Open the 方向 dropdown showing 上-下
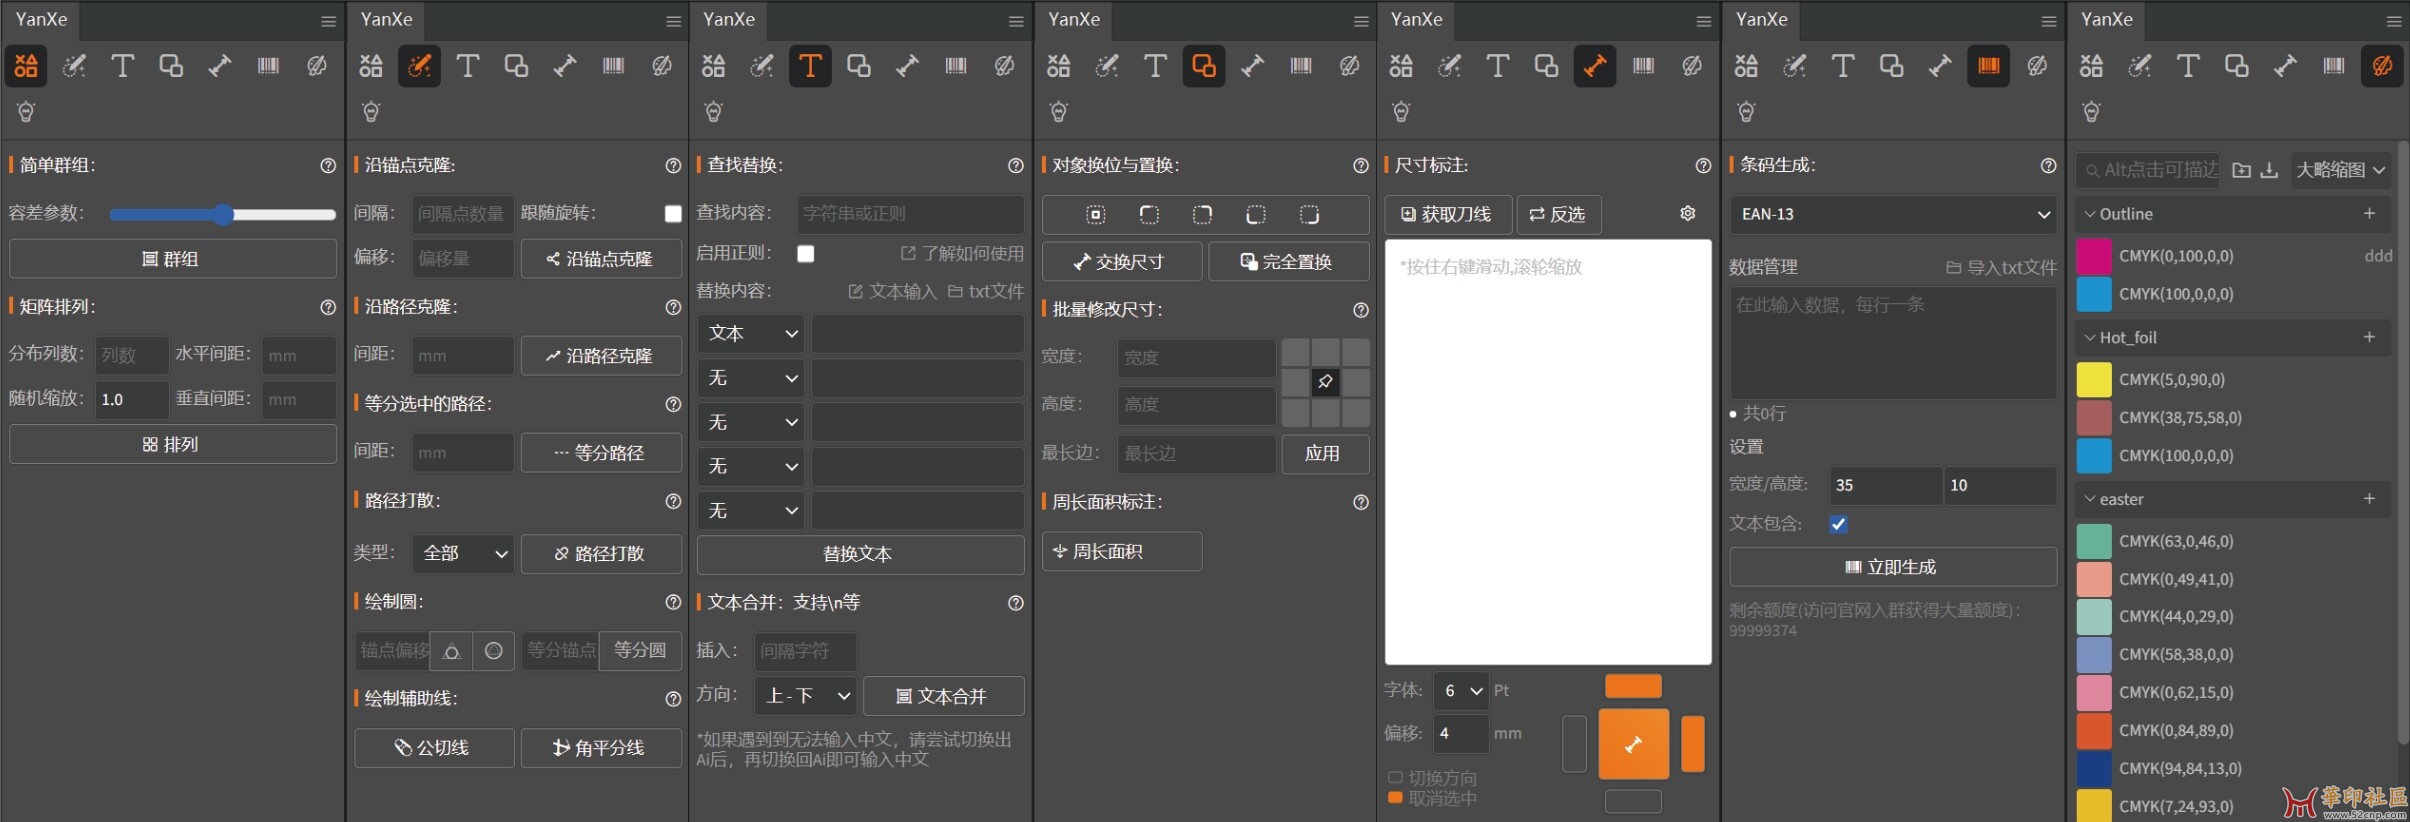Viewport: 2410px width, 822px height. pyautogui.click(x=805, y=696)
